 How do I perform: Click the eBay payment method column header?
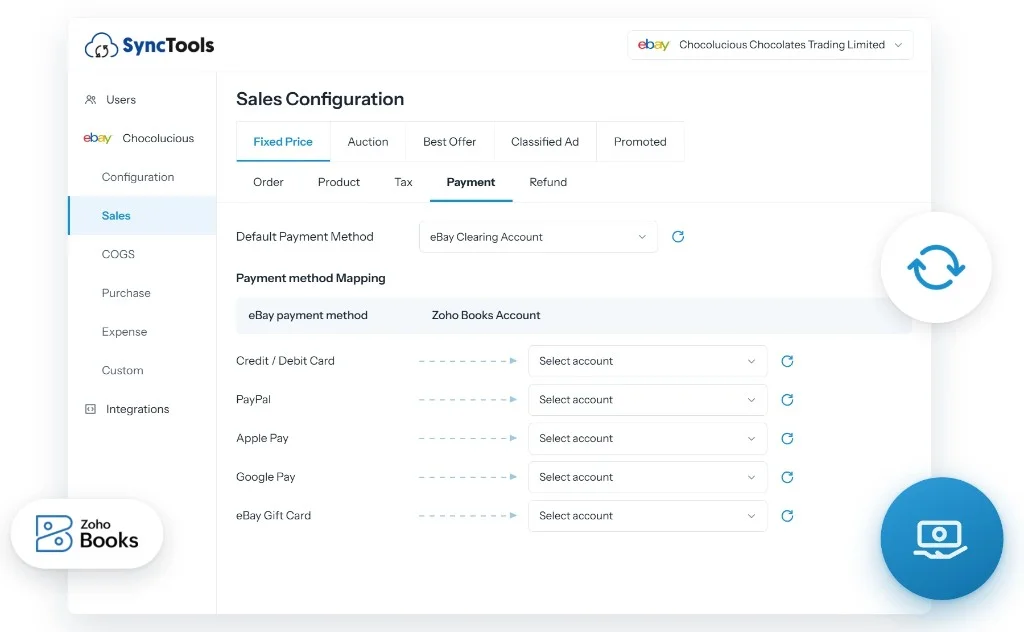click(308, 315)
